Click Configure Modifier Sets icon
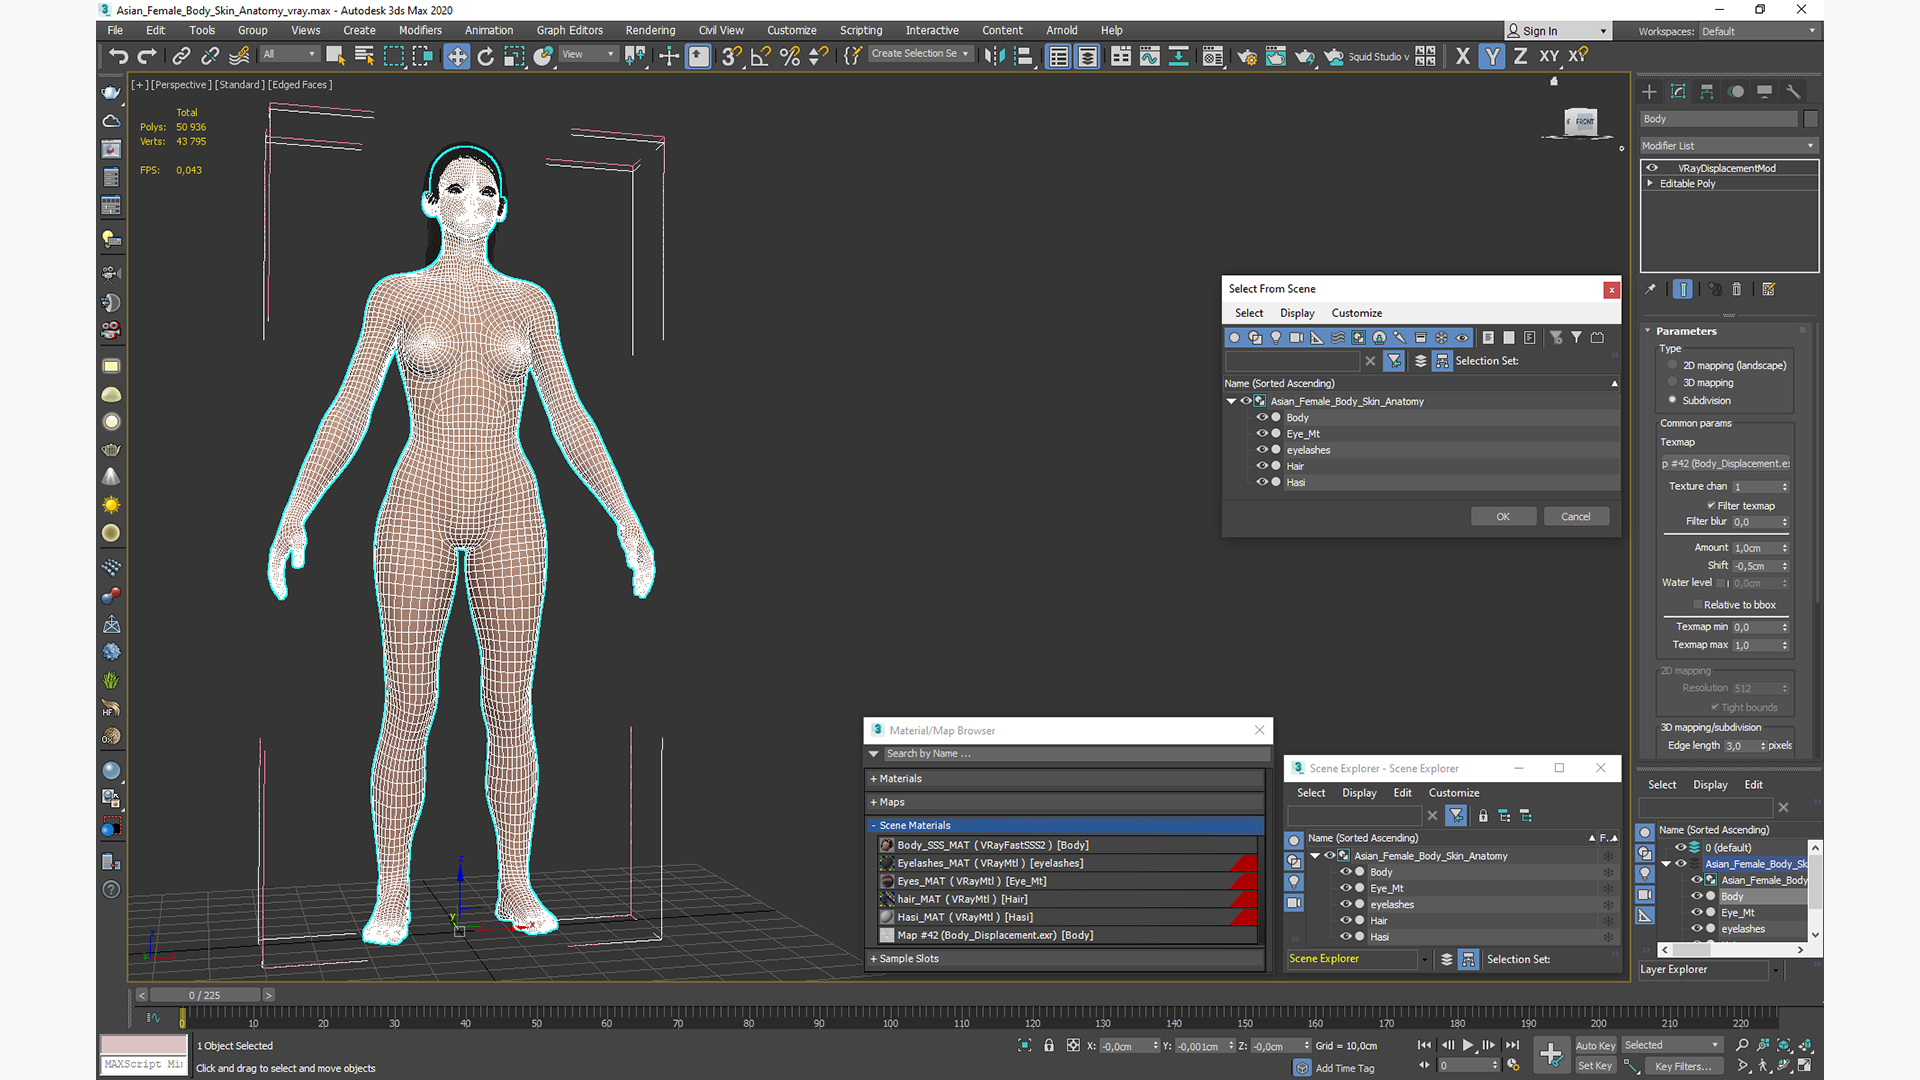1920x1080 pixels. point(1768,289)
